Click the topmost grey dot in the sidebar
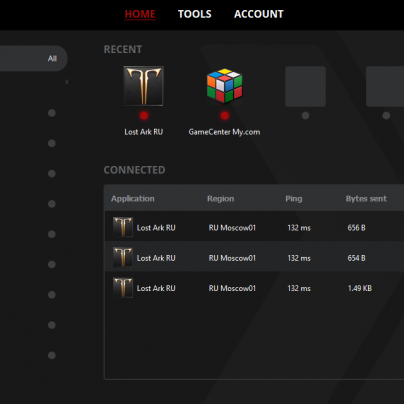The image size is (404, 404). click(x=52, y=113)
